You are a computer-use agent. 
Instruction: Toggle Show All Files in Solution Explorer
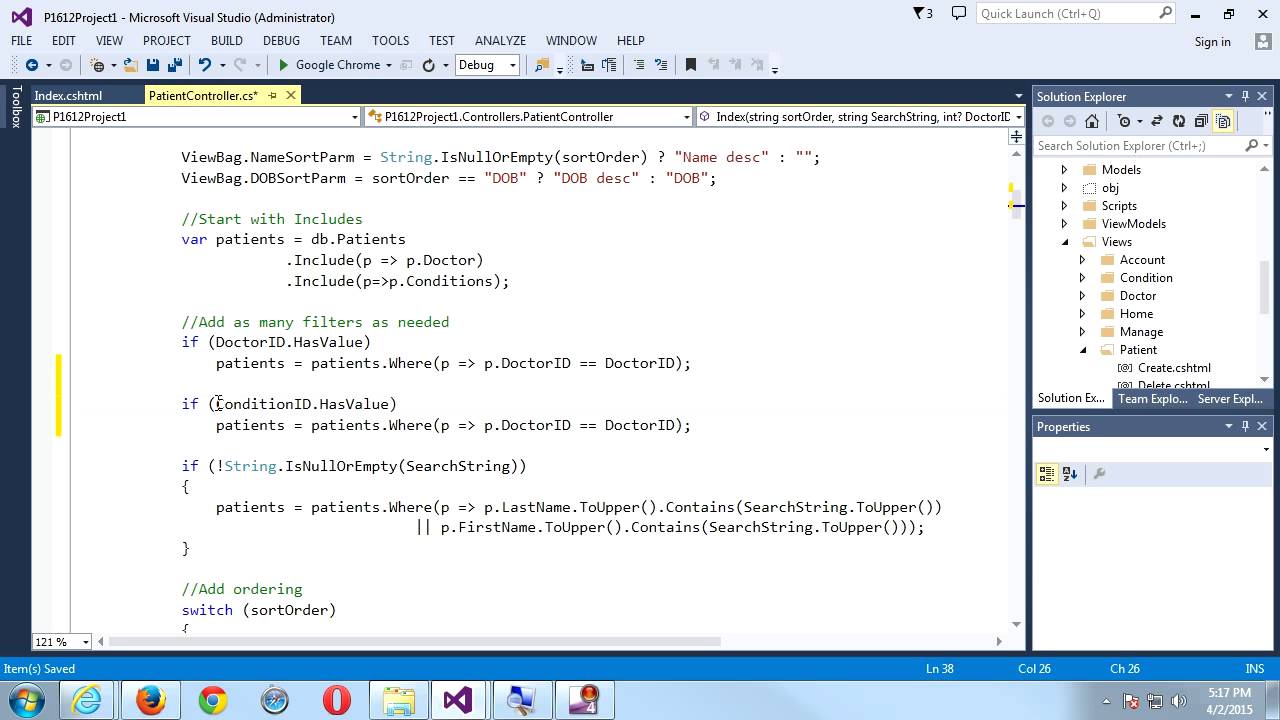[x=1223, y=121]
